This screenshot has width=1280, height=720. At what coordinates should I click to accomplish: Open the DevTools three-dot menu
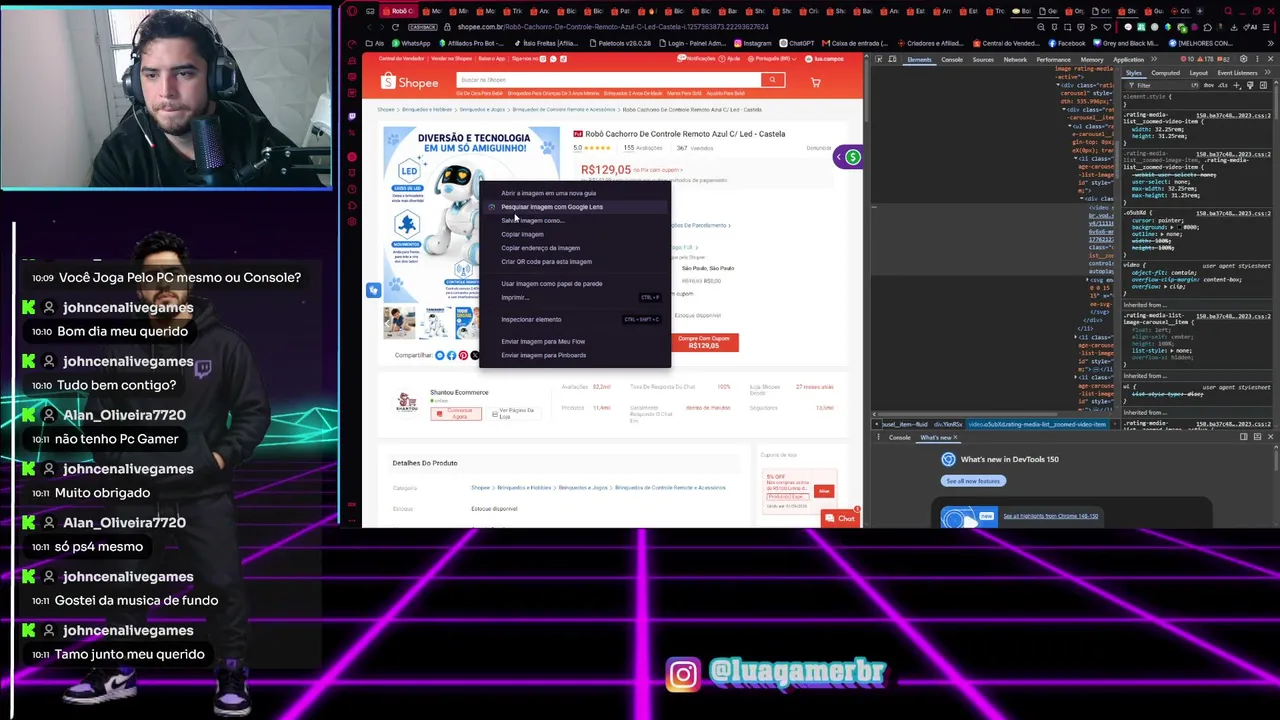1258,59
